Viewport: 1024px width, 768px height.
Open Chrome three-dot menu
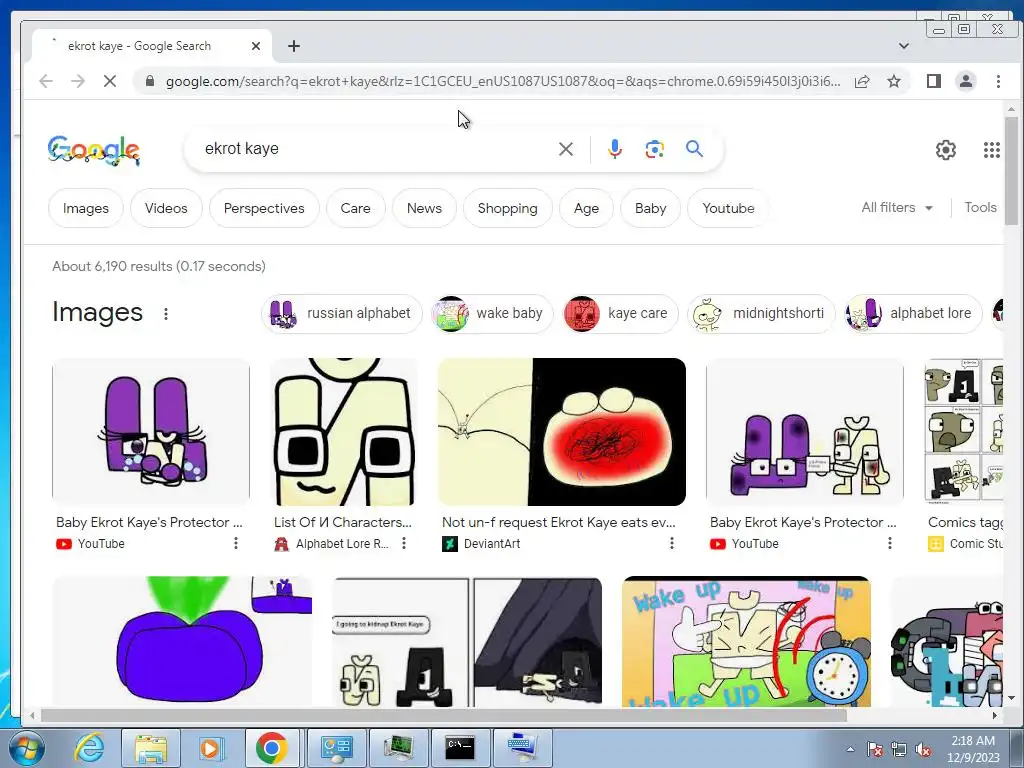pos(998,81)
